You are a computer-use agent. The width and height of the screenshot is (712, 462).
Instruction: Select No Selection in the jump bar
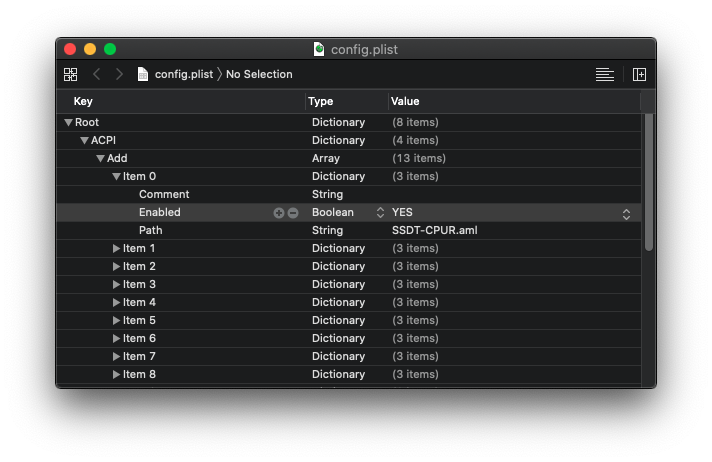[259, 74]
